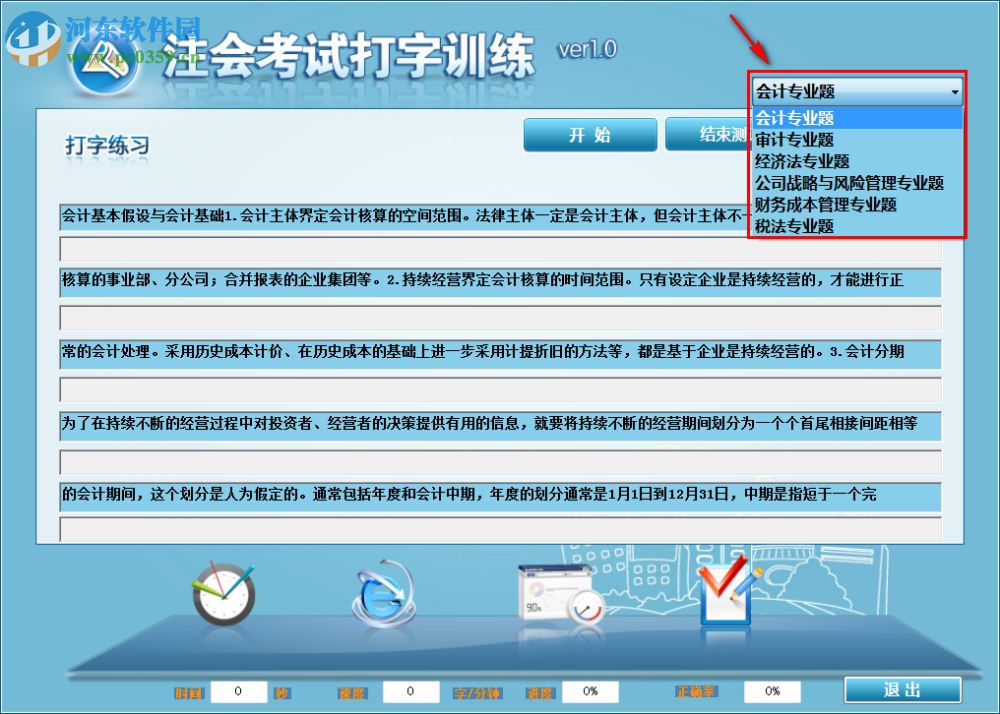The width and height of the screenshot is (1000, 714).
Task: Click the 正确率 accuracy percentage field
Action: pyautogui.click(x=770, y=690)
